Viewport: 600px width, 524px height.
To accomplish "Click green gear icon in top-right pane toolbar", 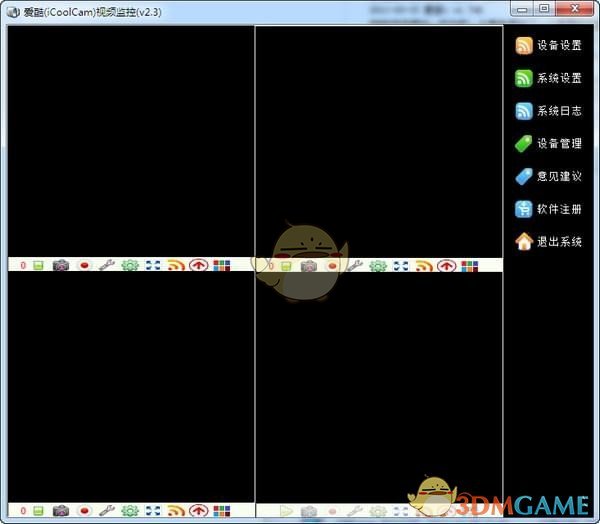I will [378, 266].
